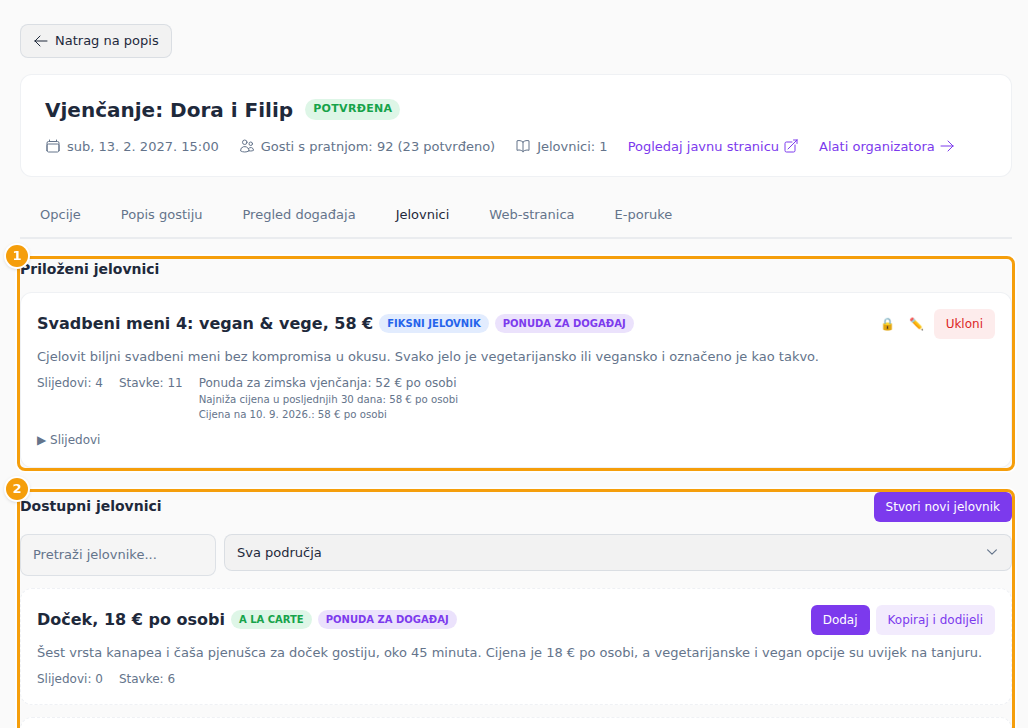
Task: Click the guests icon beside Gosti s pratnjom
Action: point(247,146)
